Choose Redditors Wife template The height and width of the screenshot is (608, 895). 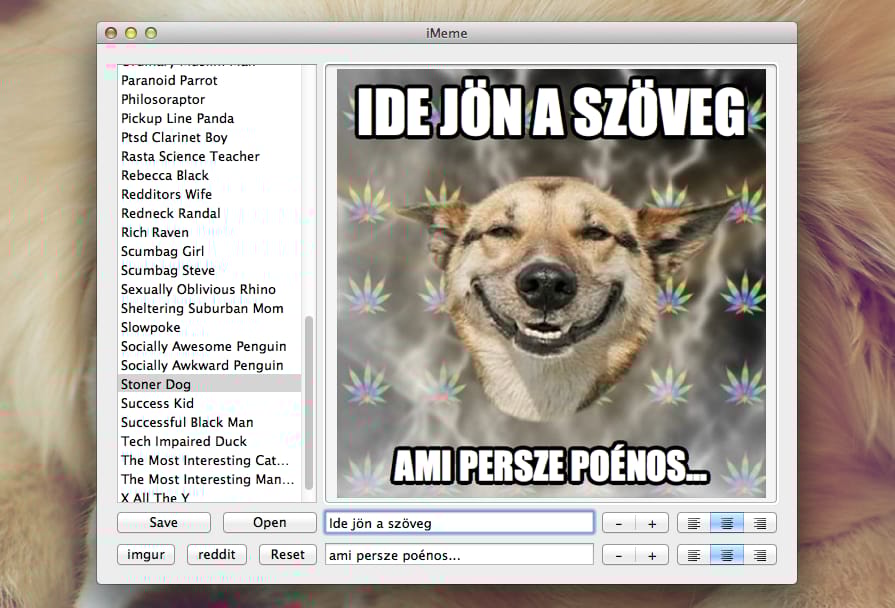209,194
